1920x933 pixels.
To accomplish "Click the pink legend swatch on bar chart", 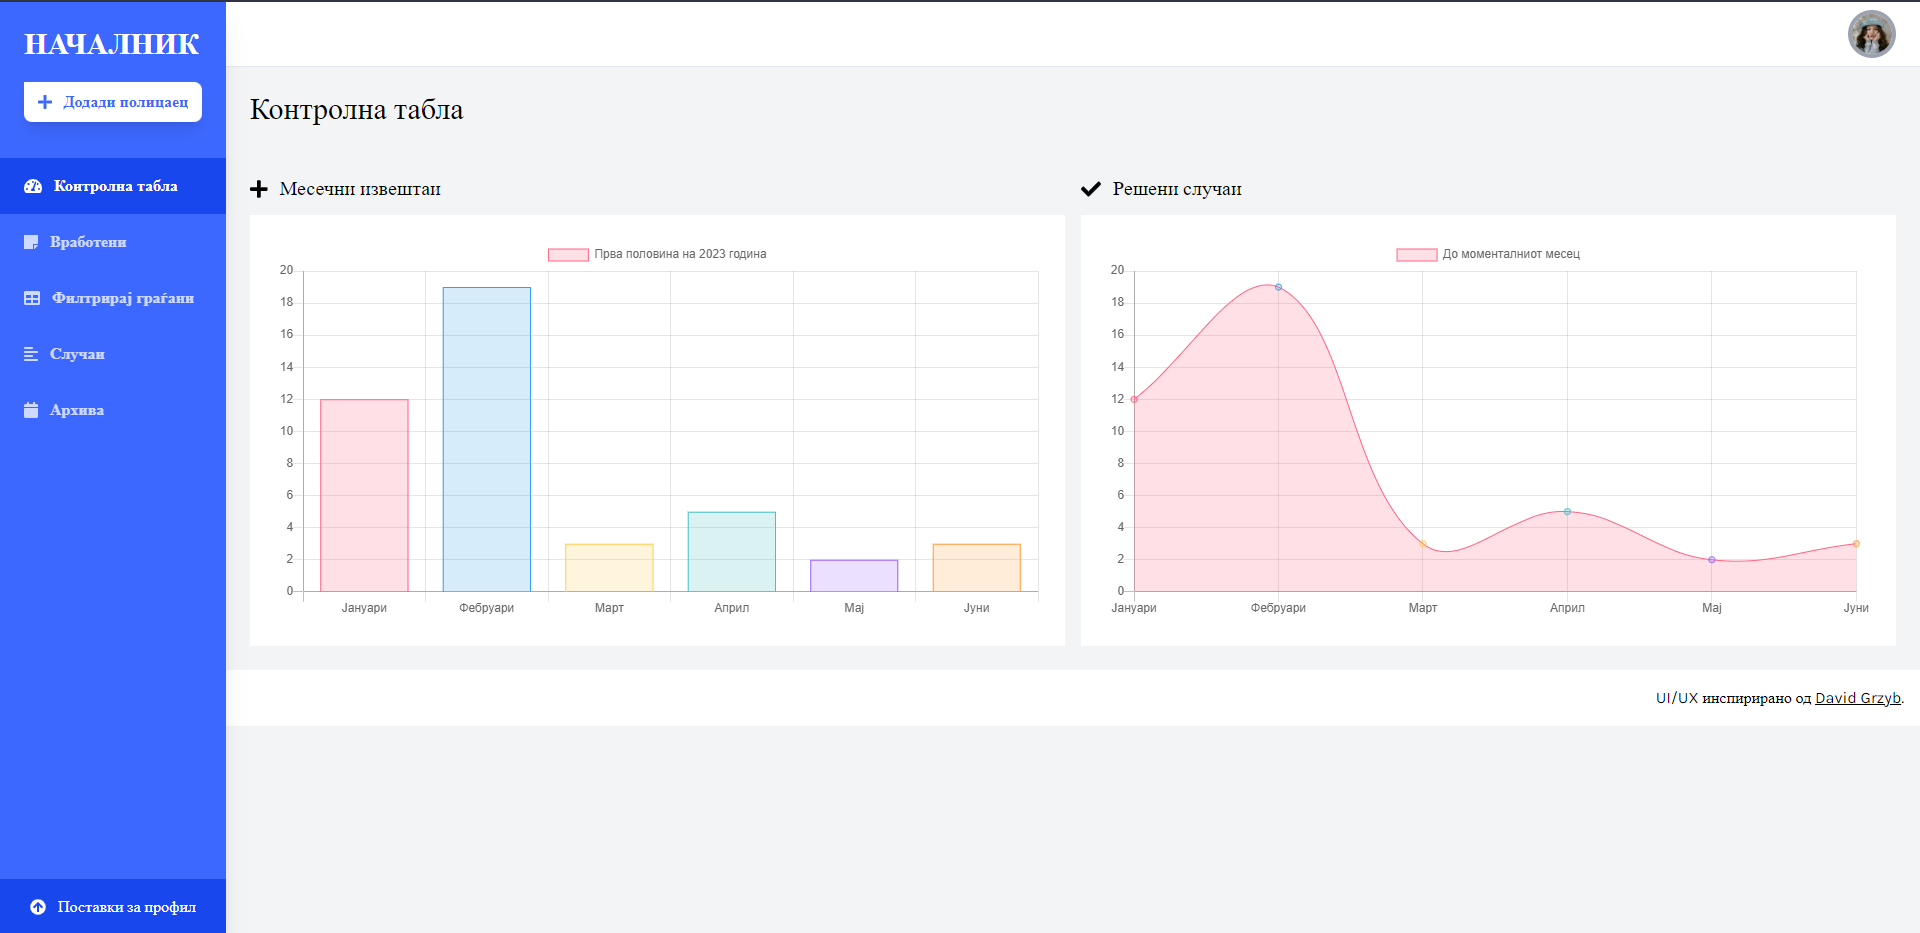I will [x=568, y=255].
